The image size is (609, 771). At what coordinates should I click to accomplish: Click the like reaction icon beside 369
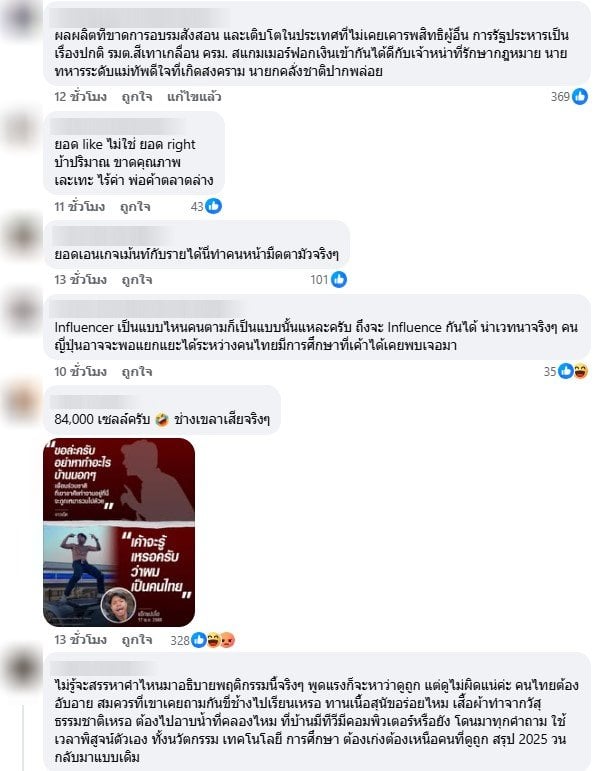coord(580,96)
